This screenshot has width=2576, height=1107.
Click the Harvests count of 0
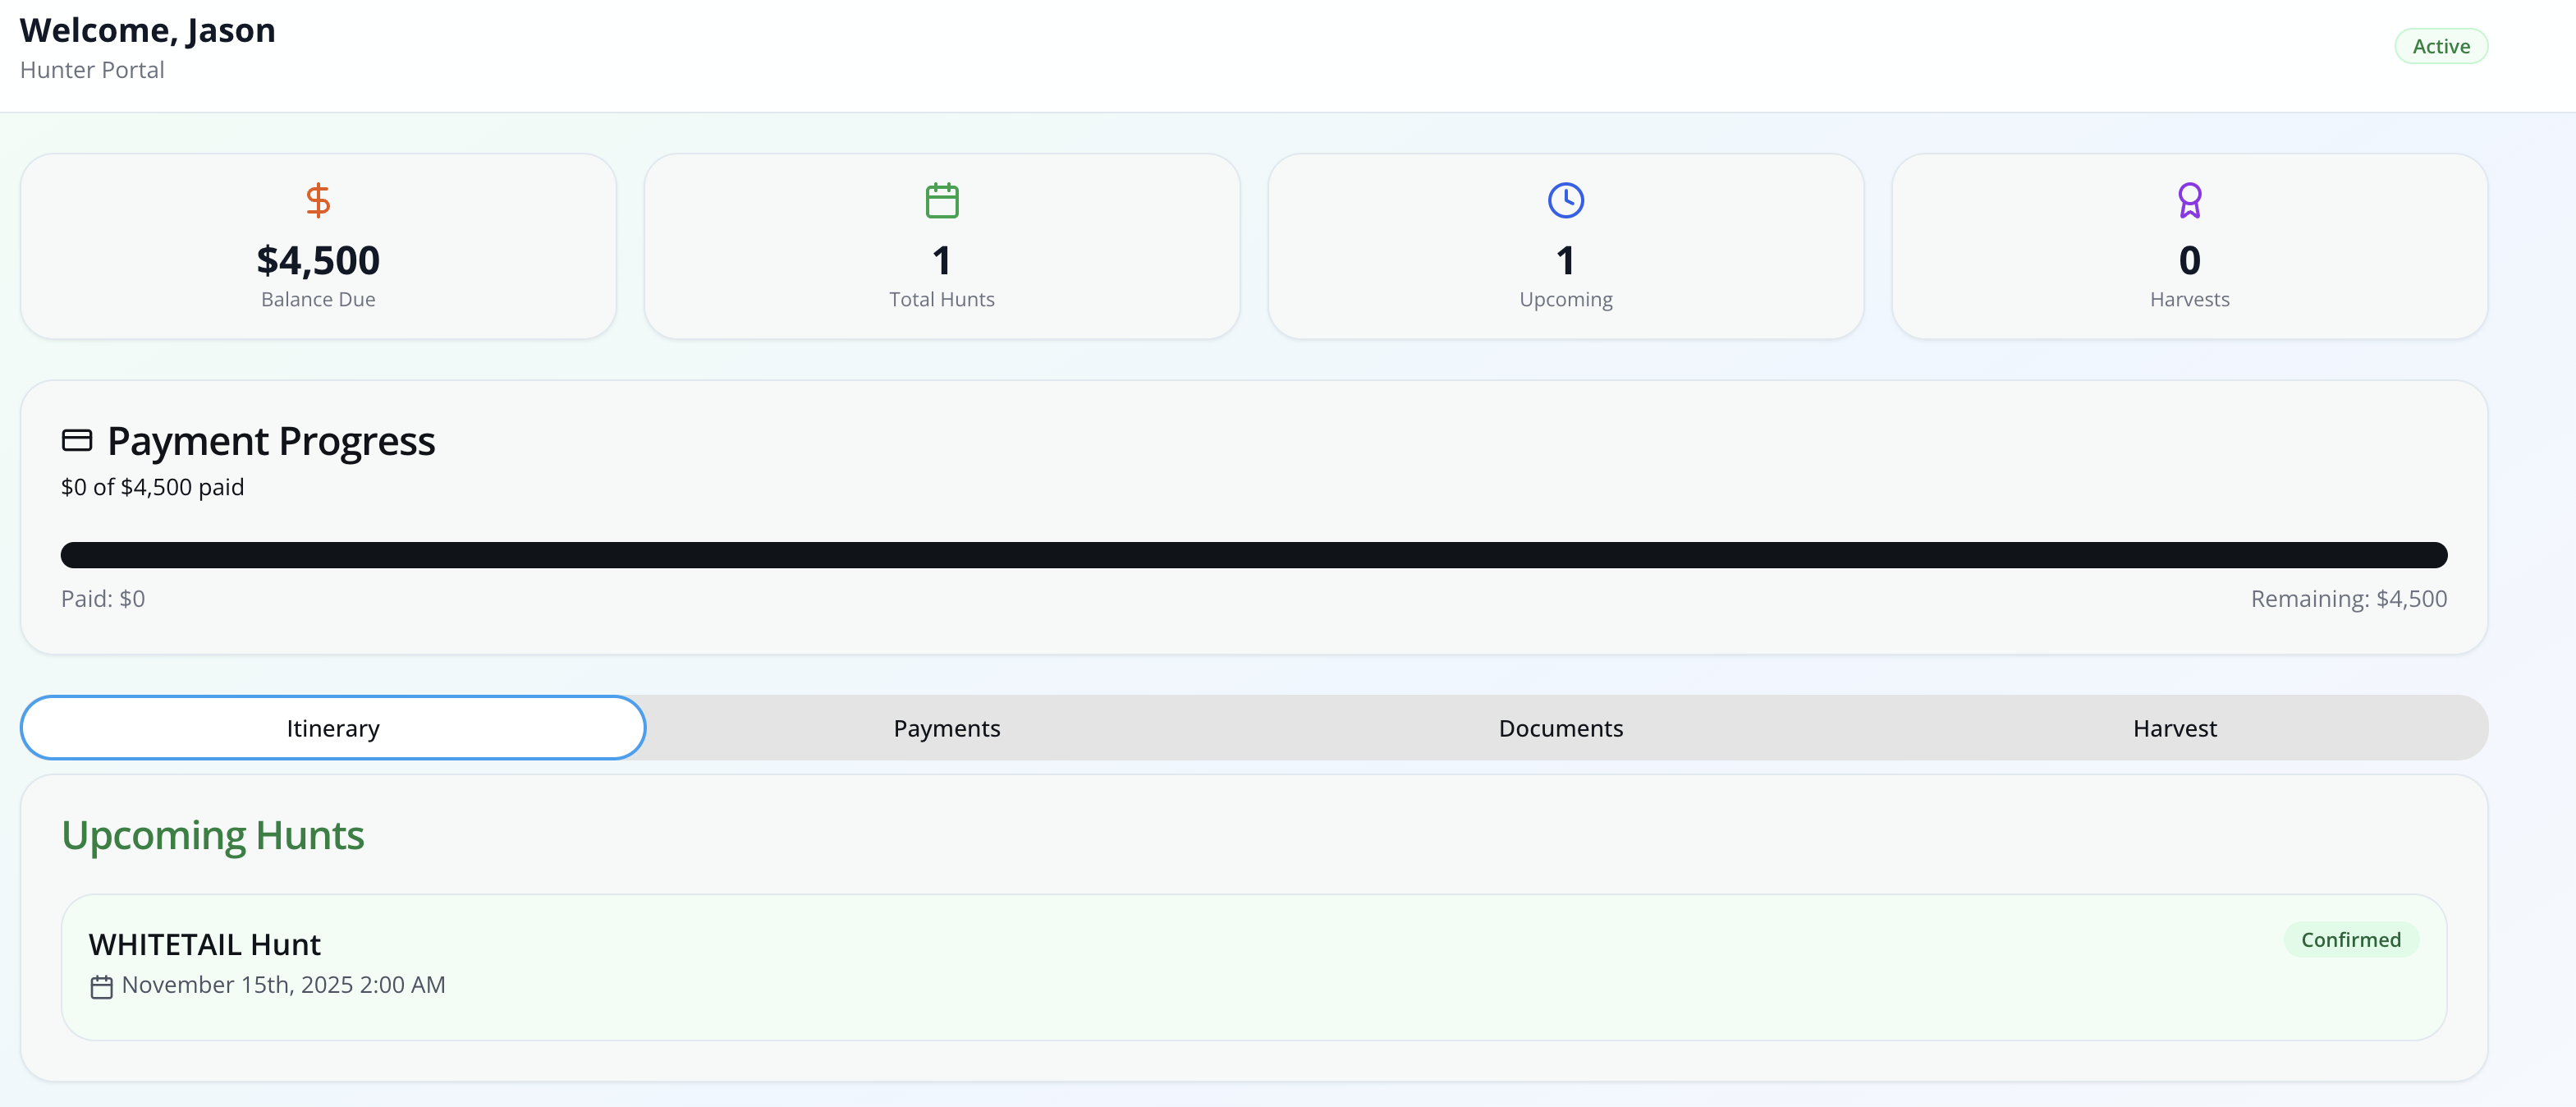[x=2189, y=260]
